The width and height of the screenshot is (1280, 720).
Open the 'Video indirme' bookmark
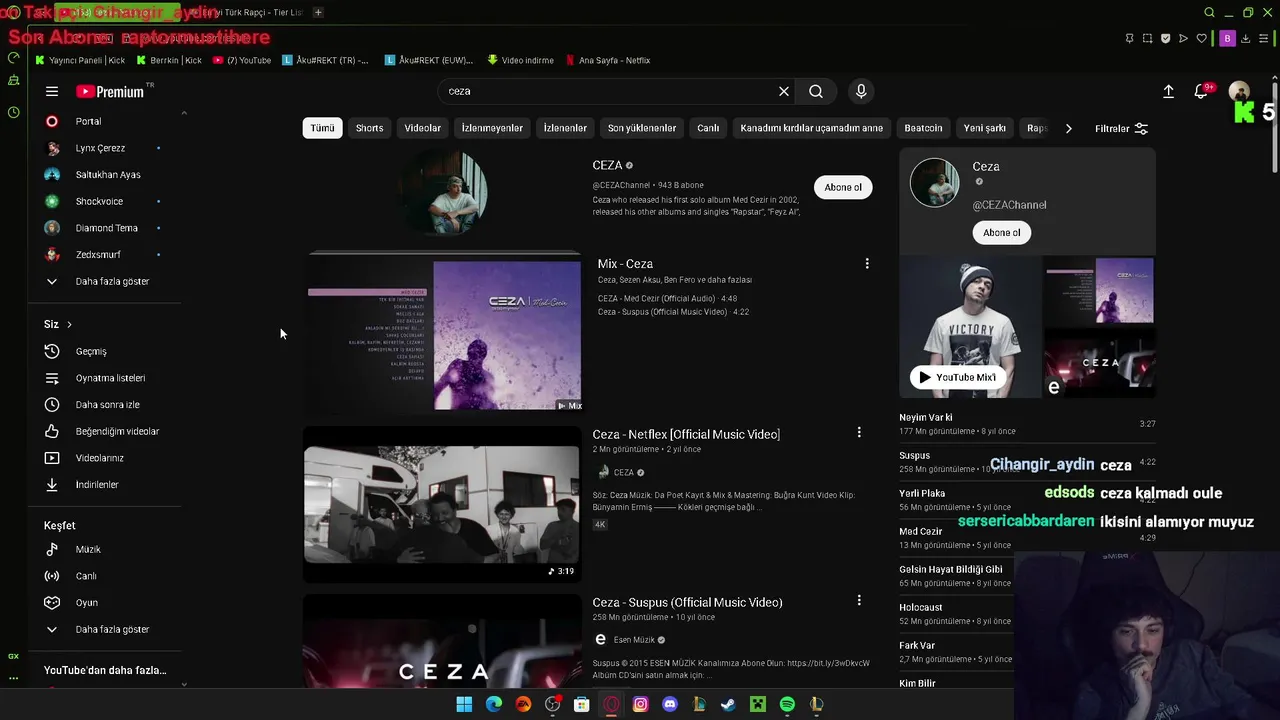coord(520,60)
